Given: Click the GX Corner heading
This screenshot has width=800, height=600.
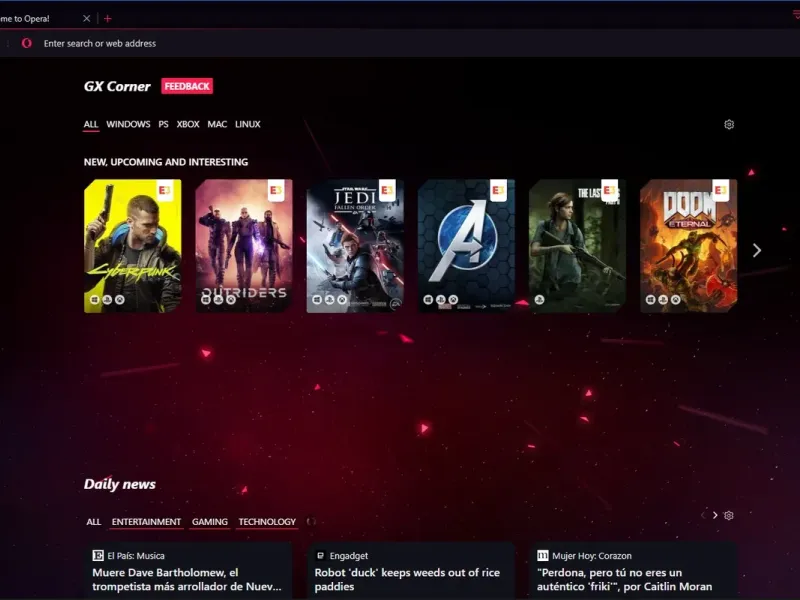Looking at the screenshot, I should [117, 86].
